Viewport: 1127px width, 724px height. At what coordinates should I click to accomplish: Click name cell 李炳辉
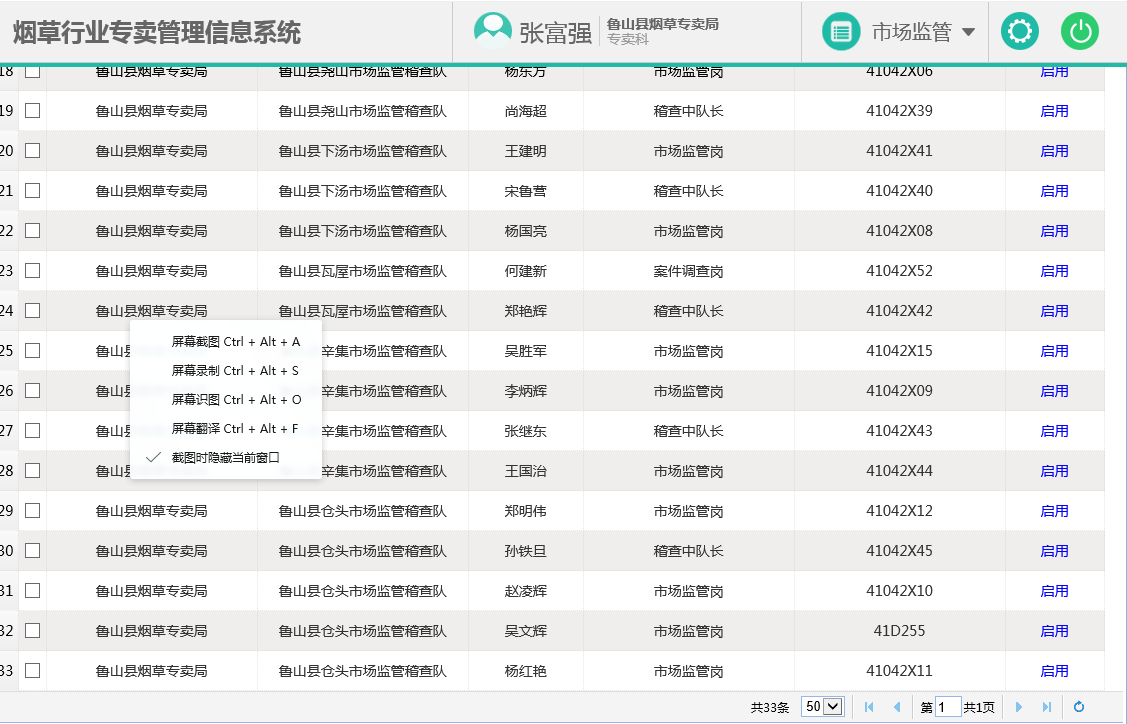(x=525, y=391)
